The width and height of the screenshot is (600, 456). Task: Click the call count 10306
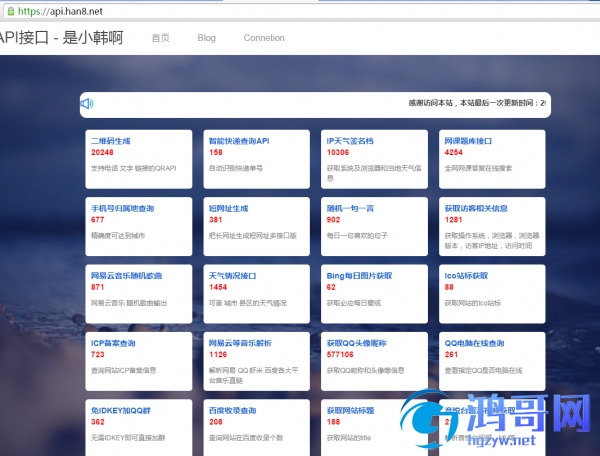(x=338, y=152)
